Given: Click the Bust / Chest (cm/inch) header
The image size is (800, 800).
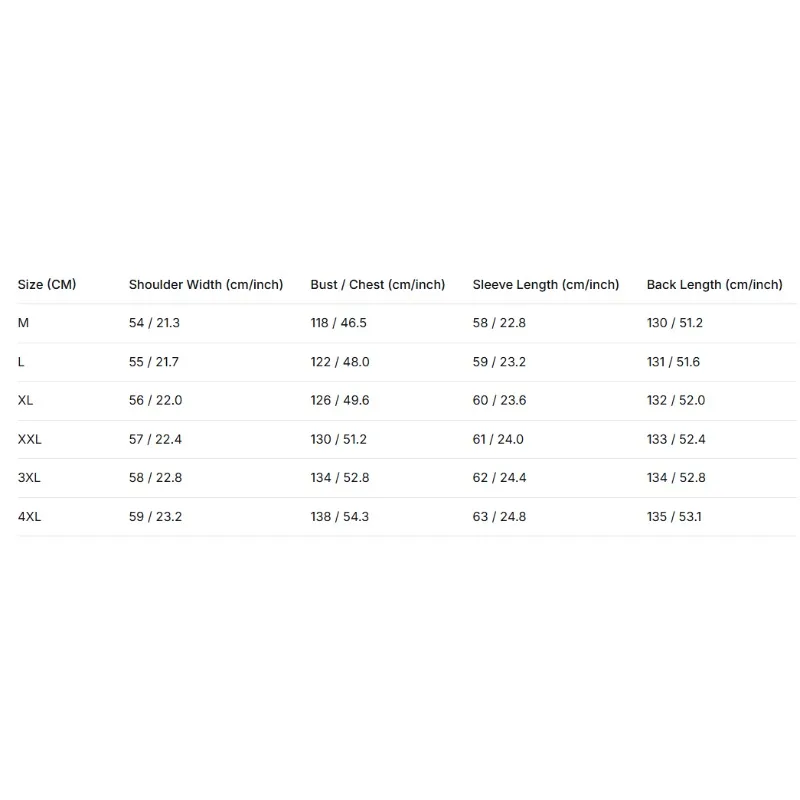Looking at the screenshot, I should point(378,285).
